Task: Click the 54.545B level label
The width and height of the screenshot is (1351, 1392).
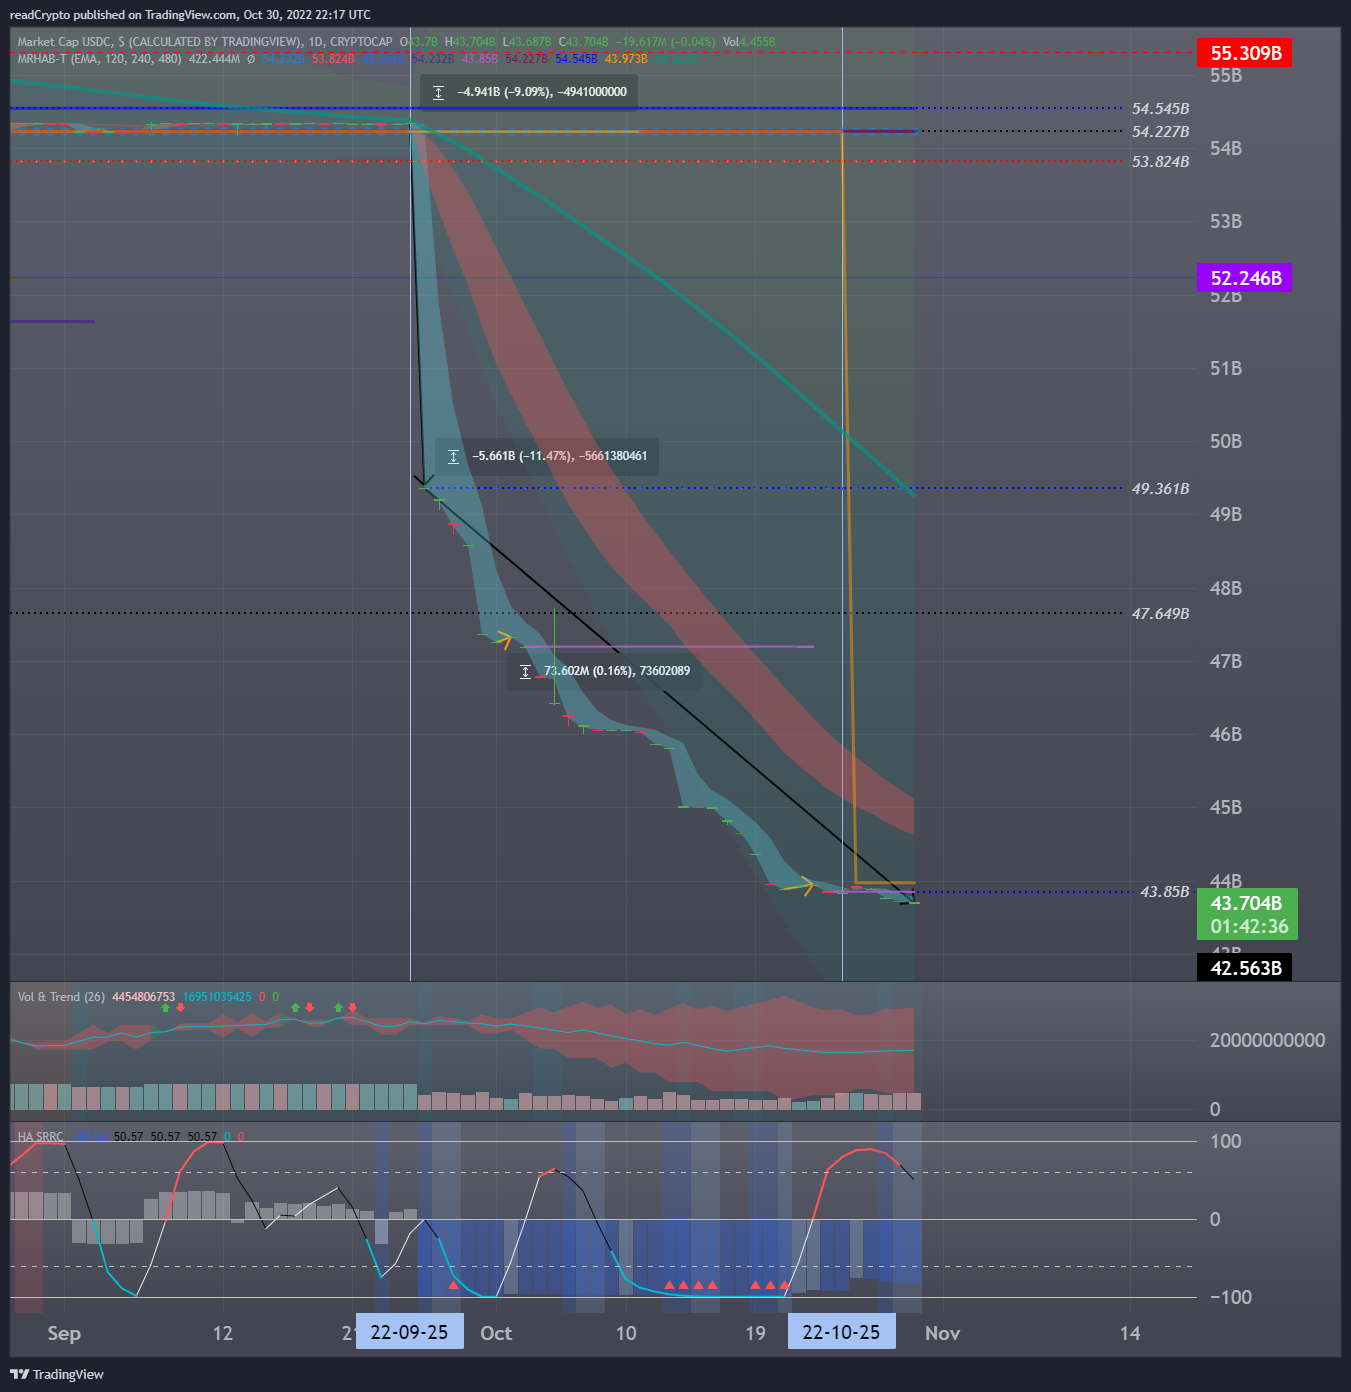Action: (x=1160, y=108)
